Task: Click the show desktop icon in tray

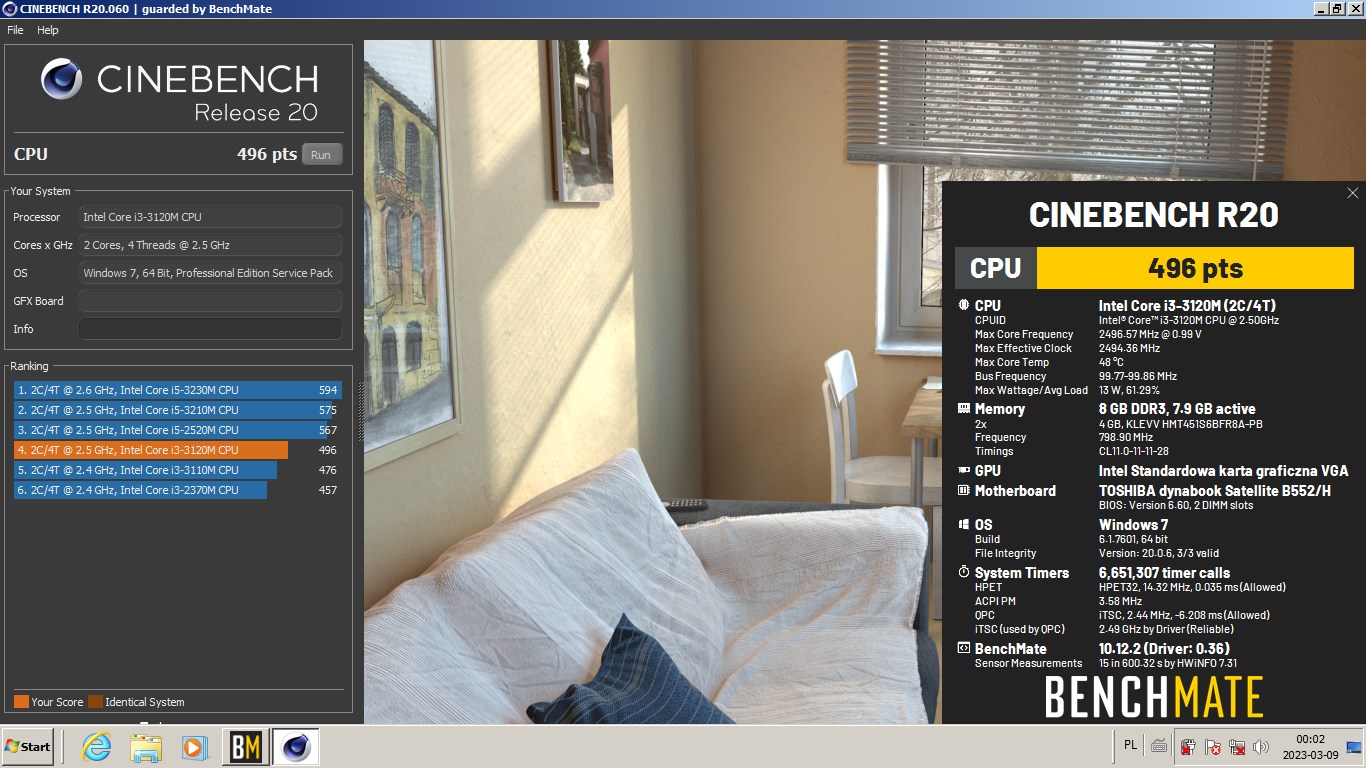Action: 1354,747
